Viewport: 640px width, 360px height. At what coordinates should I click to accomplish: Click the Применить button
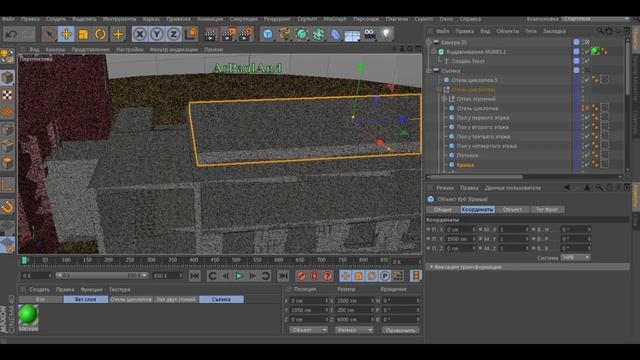400,330
